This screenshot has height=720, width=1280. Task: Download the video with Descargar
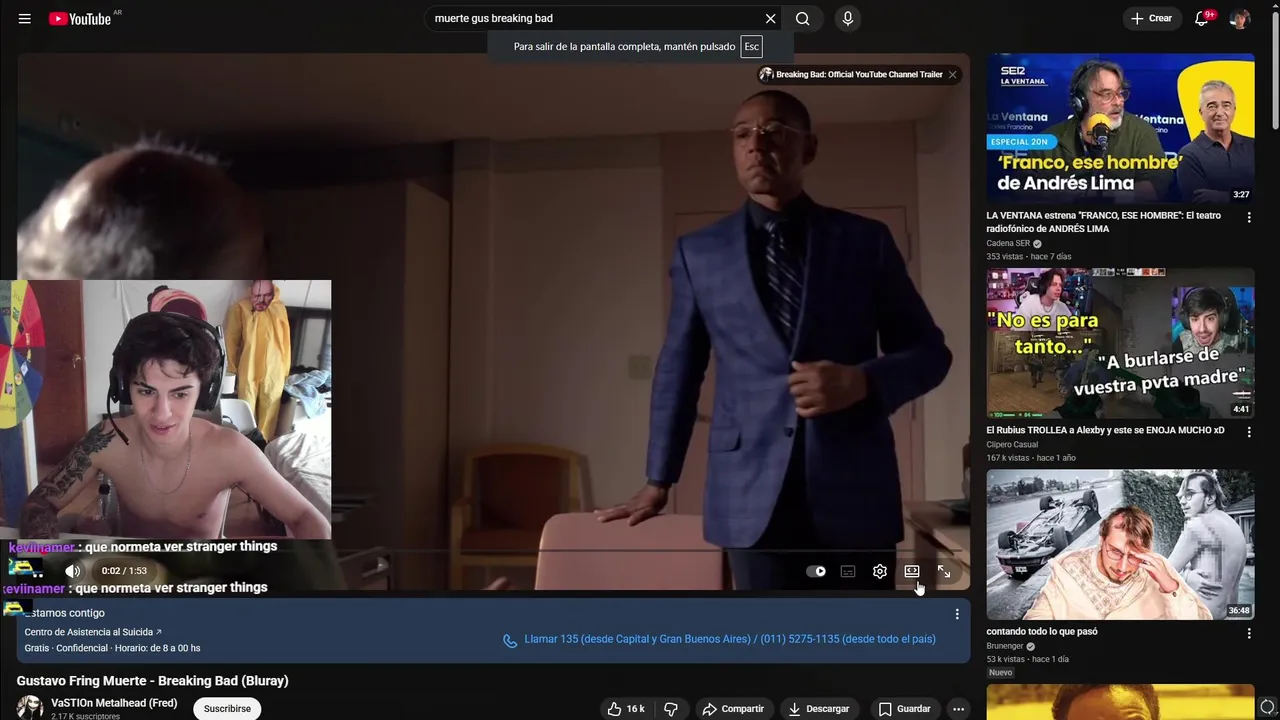(x=819, y=708)
